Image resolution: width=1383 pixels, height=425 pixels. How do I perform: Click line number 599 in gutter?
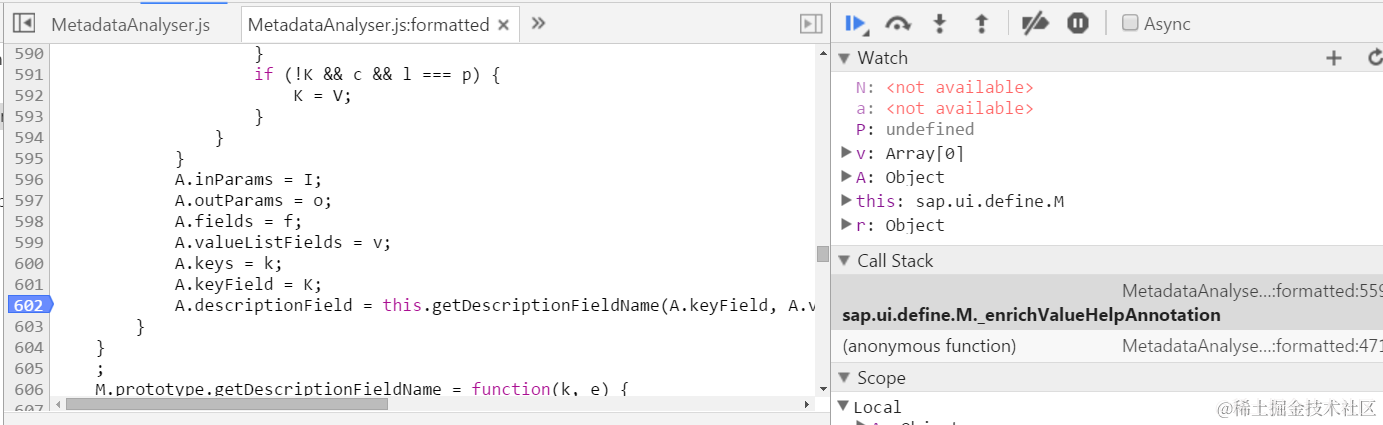pos(28,242)
